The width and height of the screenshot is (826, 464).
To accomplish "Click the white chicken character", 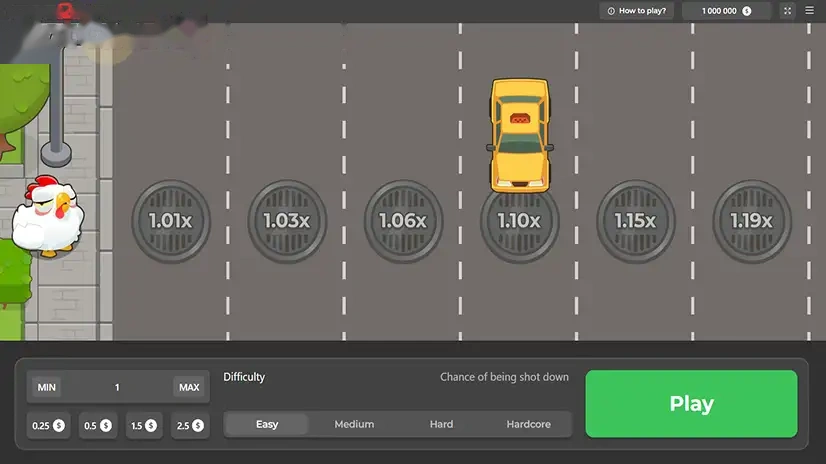I will click(47, 216).
